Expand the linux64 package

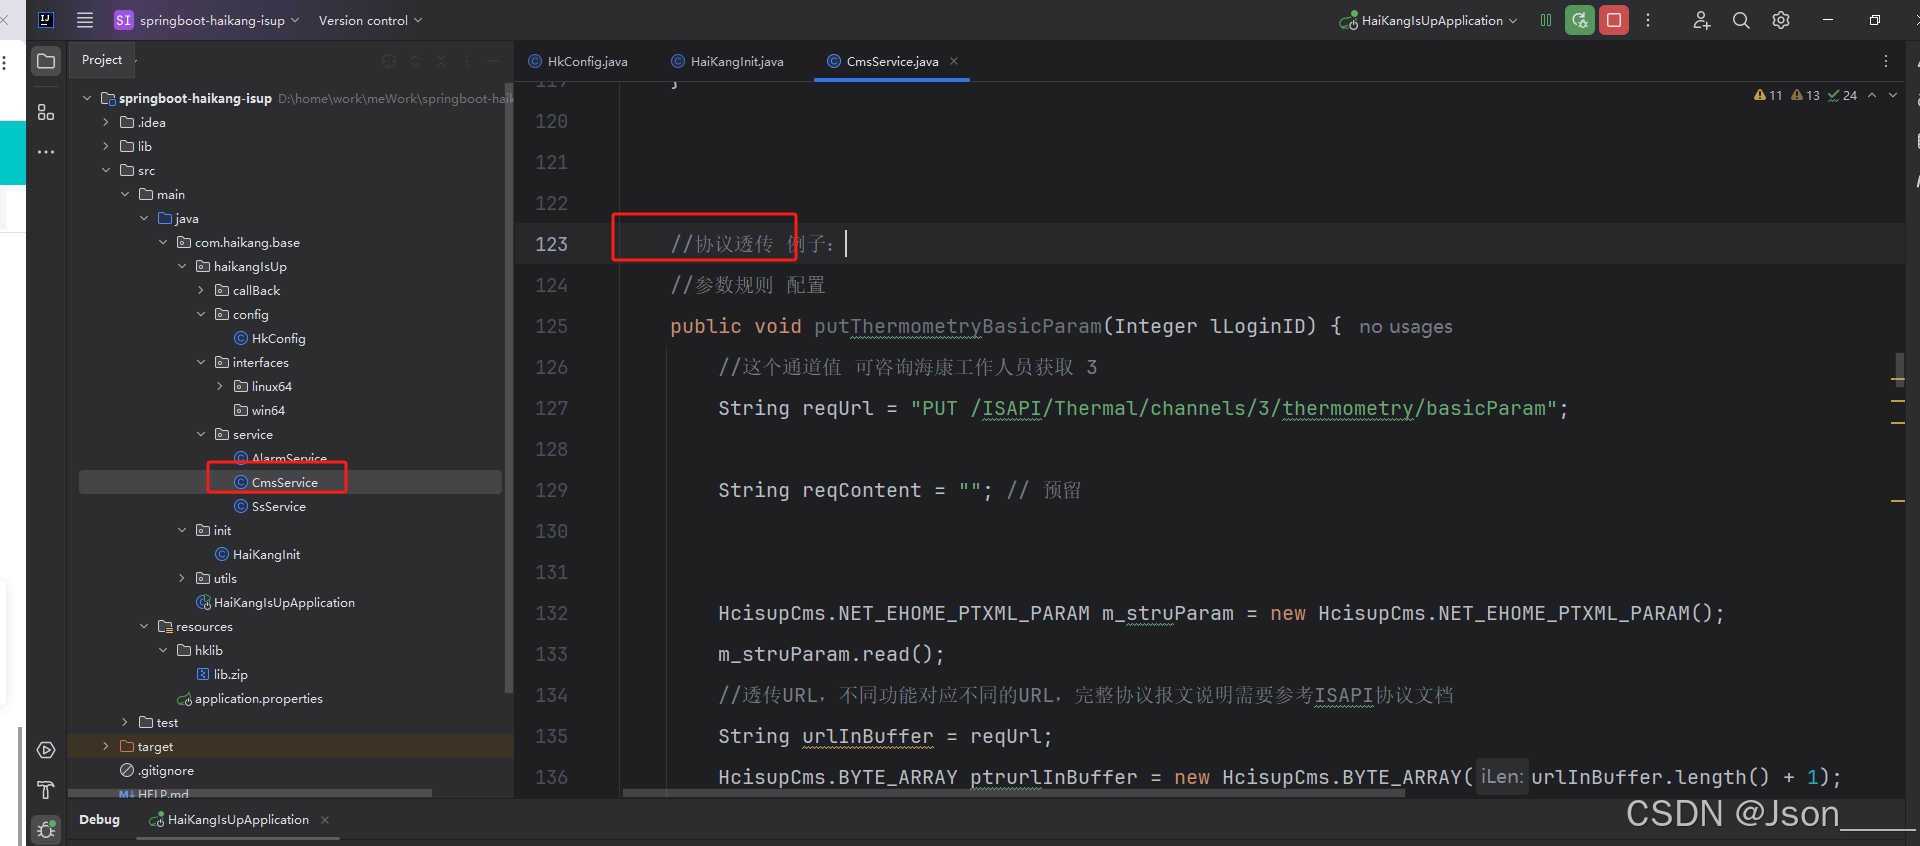point(220,386)
